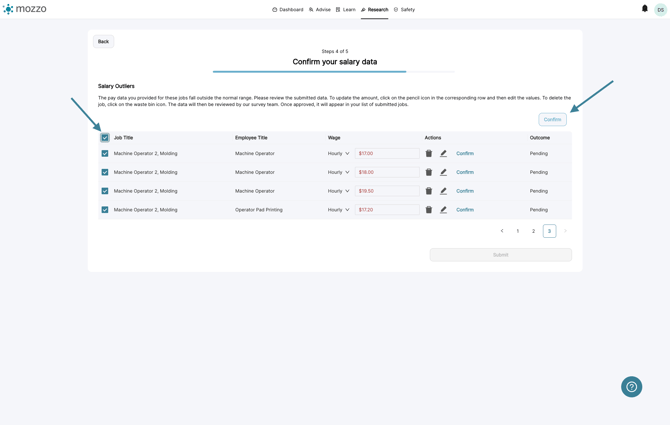Change Hourly wage type for $17.20 row
Viewport: 670px width, 425px height.
[338, 210]
